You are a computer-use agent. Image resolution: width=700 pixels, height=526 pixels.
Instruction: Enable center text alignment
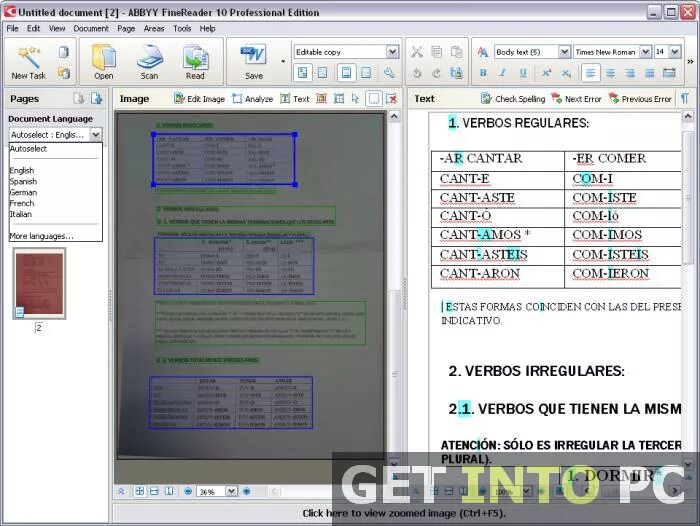pos(610,73)
